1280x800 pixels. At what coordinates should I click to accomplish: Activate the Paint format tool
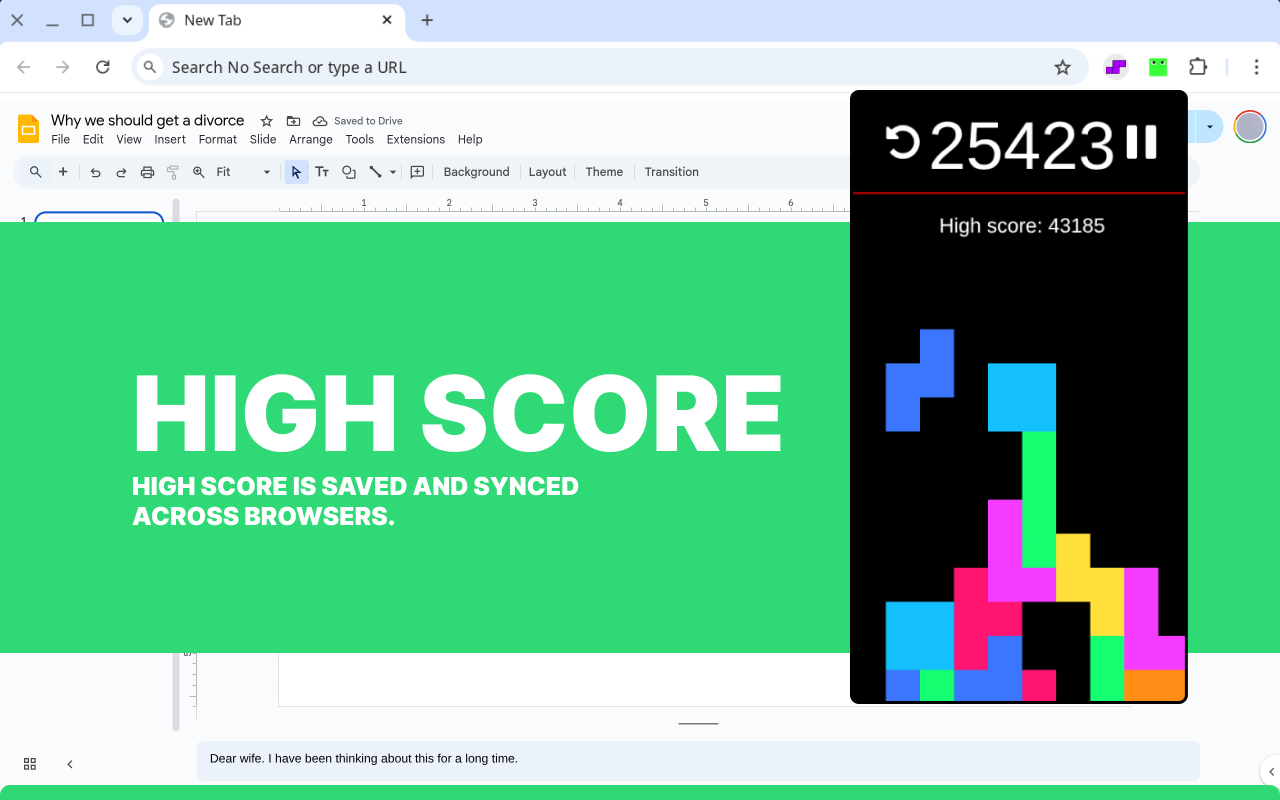tap(173, 172)
